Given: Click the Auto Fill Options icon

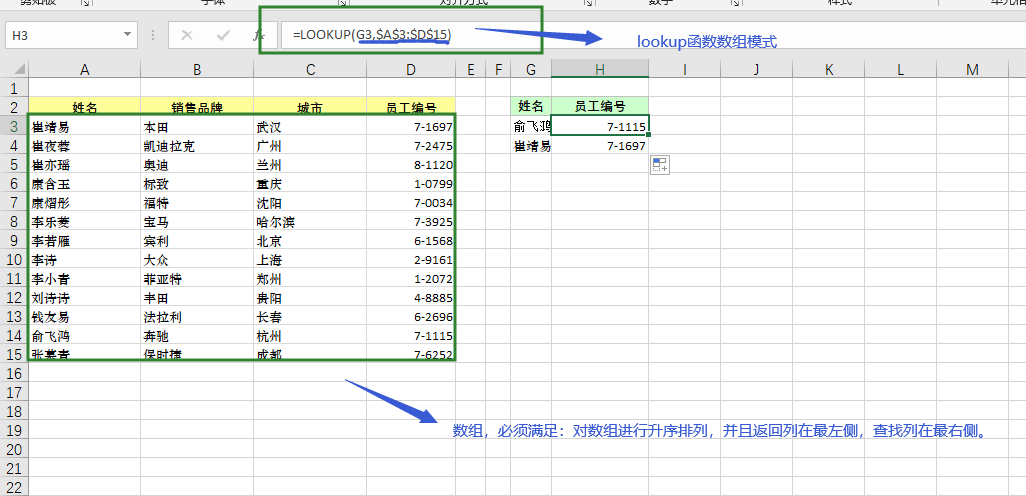Looking at the screenshot, I should (x=660, y=165).
